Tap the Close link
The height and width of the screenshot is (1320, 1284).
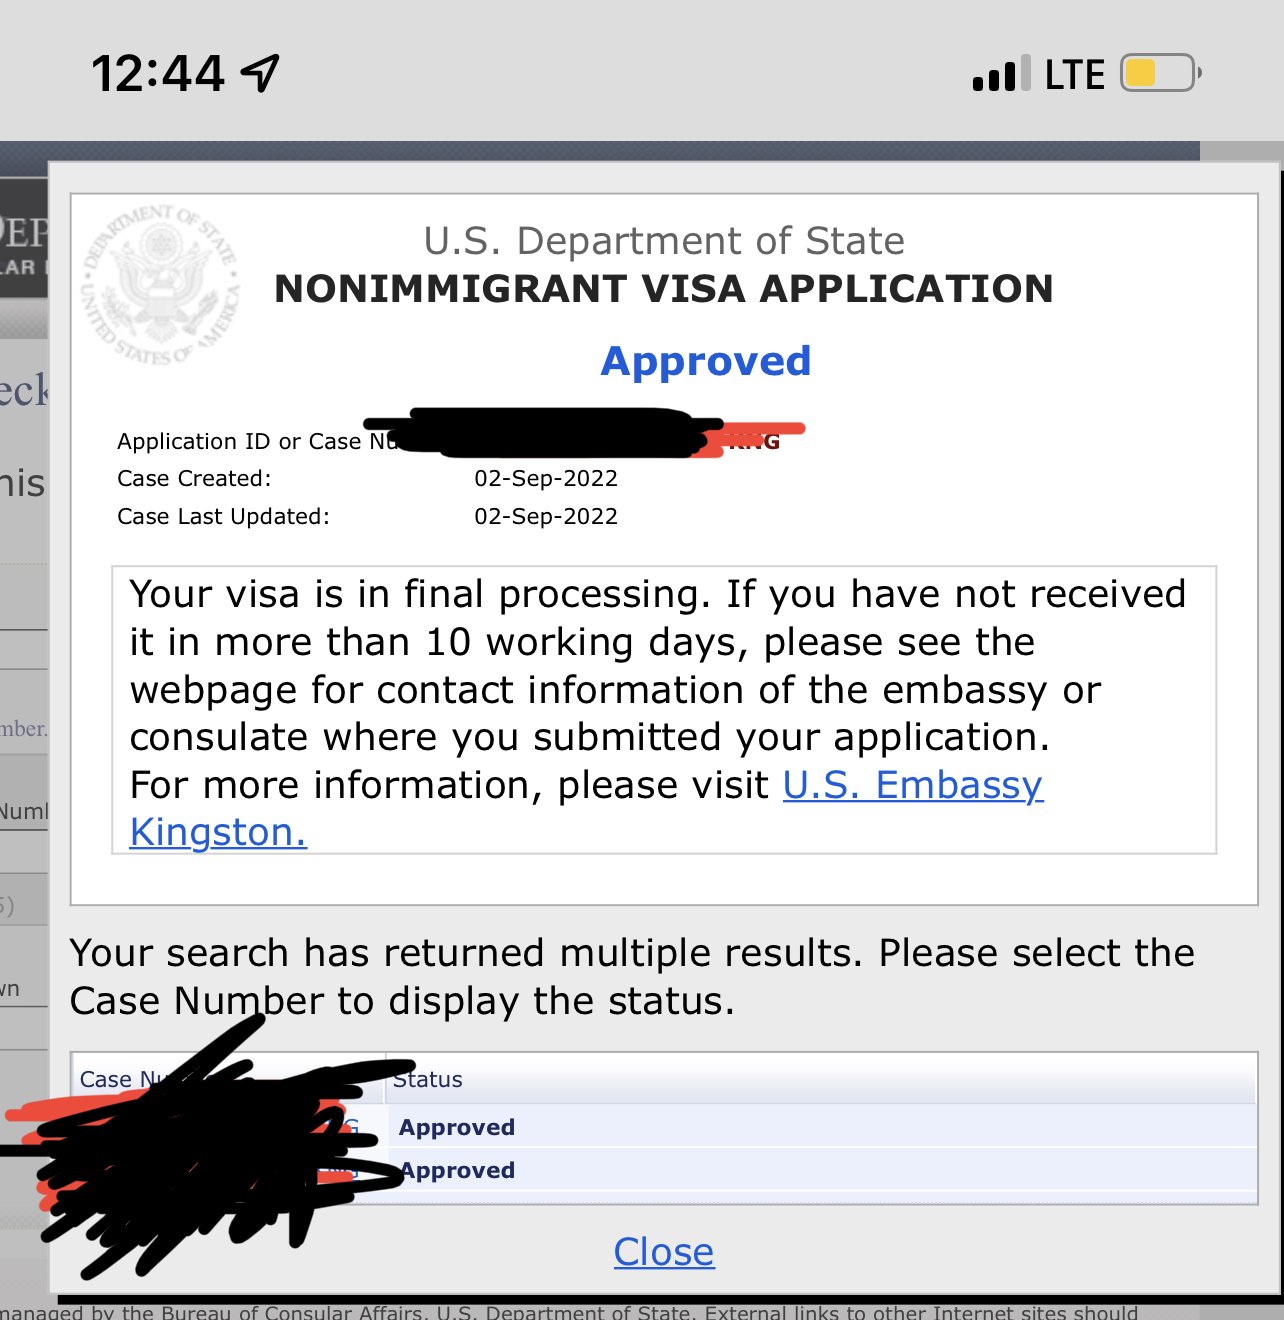pyautogui.click(x=664, y=1252)
